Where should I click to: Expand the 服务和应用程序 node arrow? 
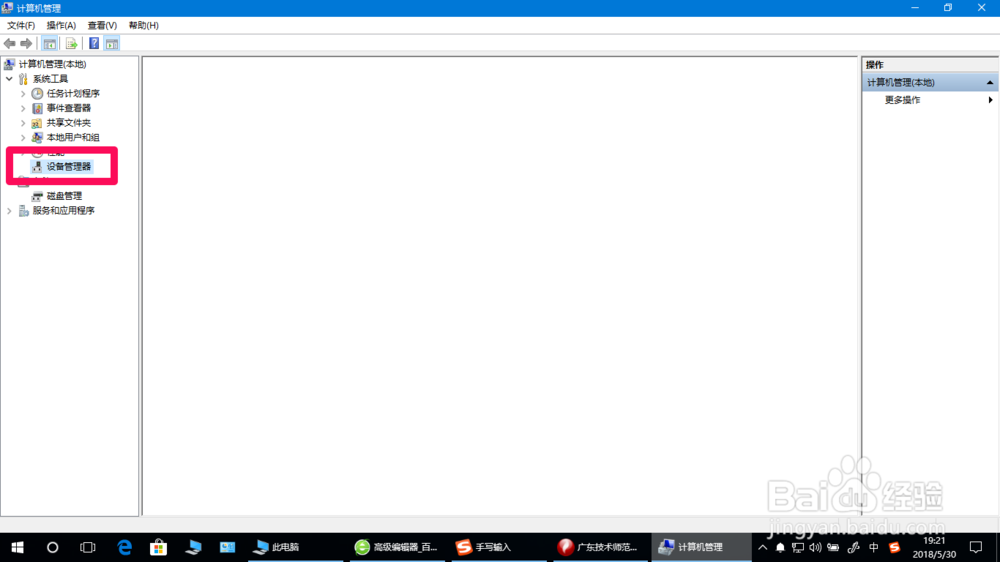click(10, 211)
